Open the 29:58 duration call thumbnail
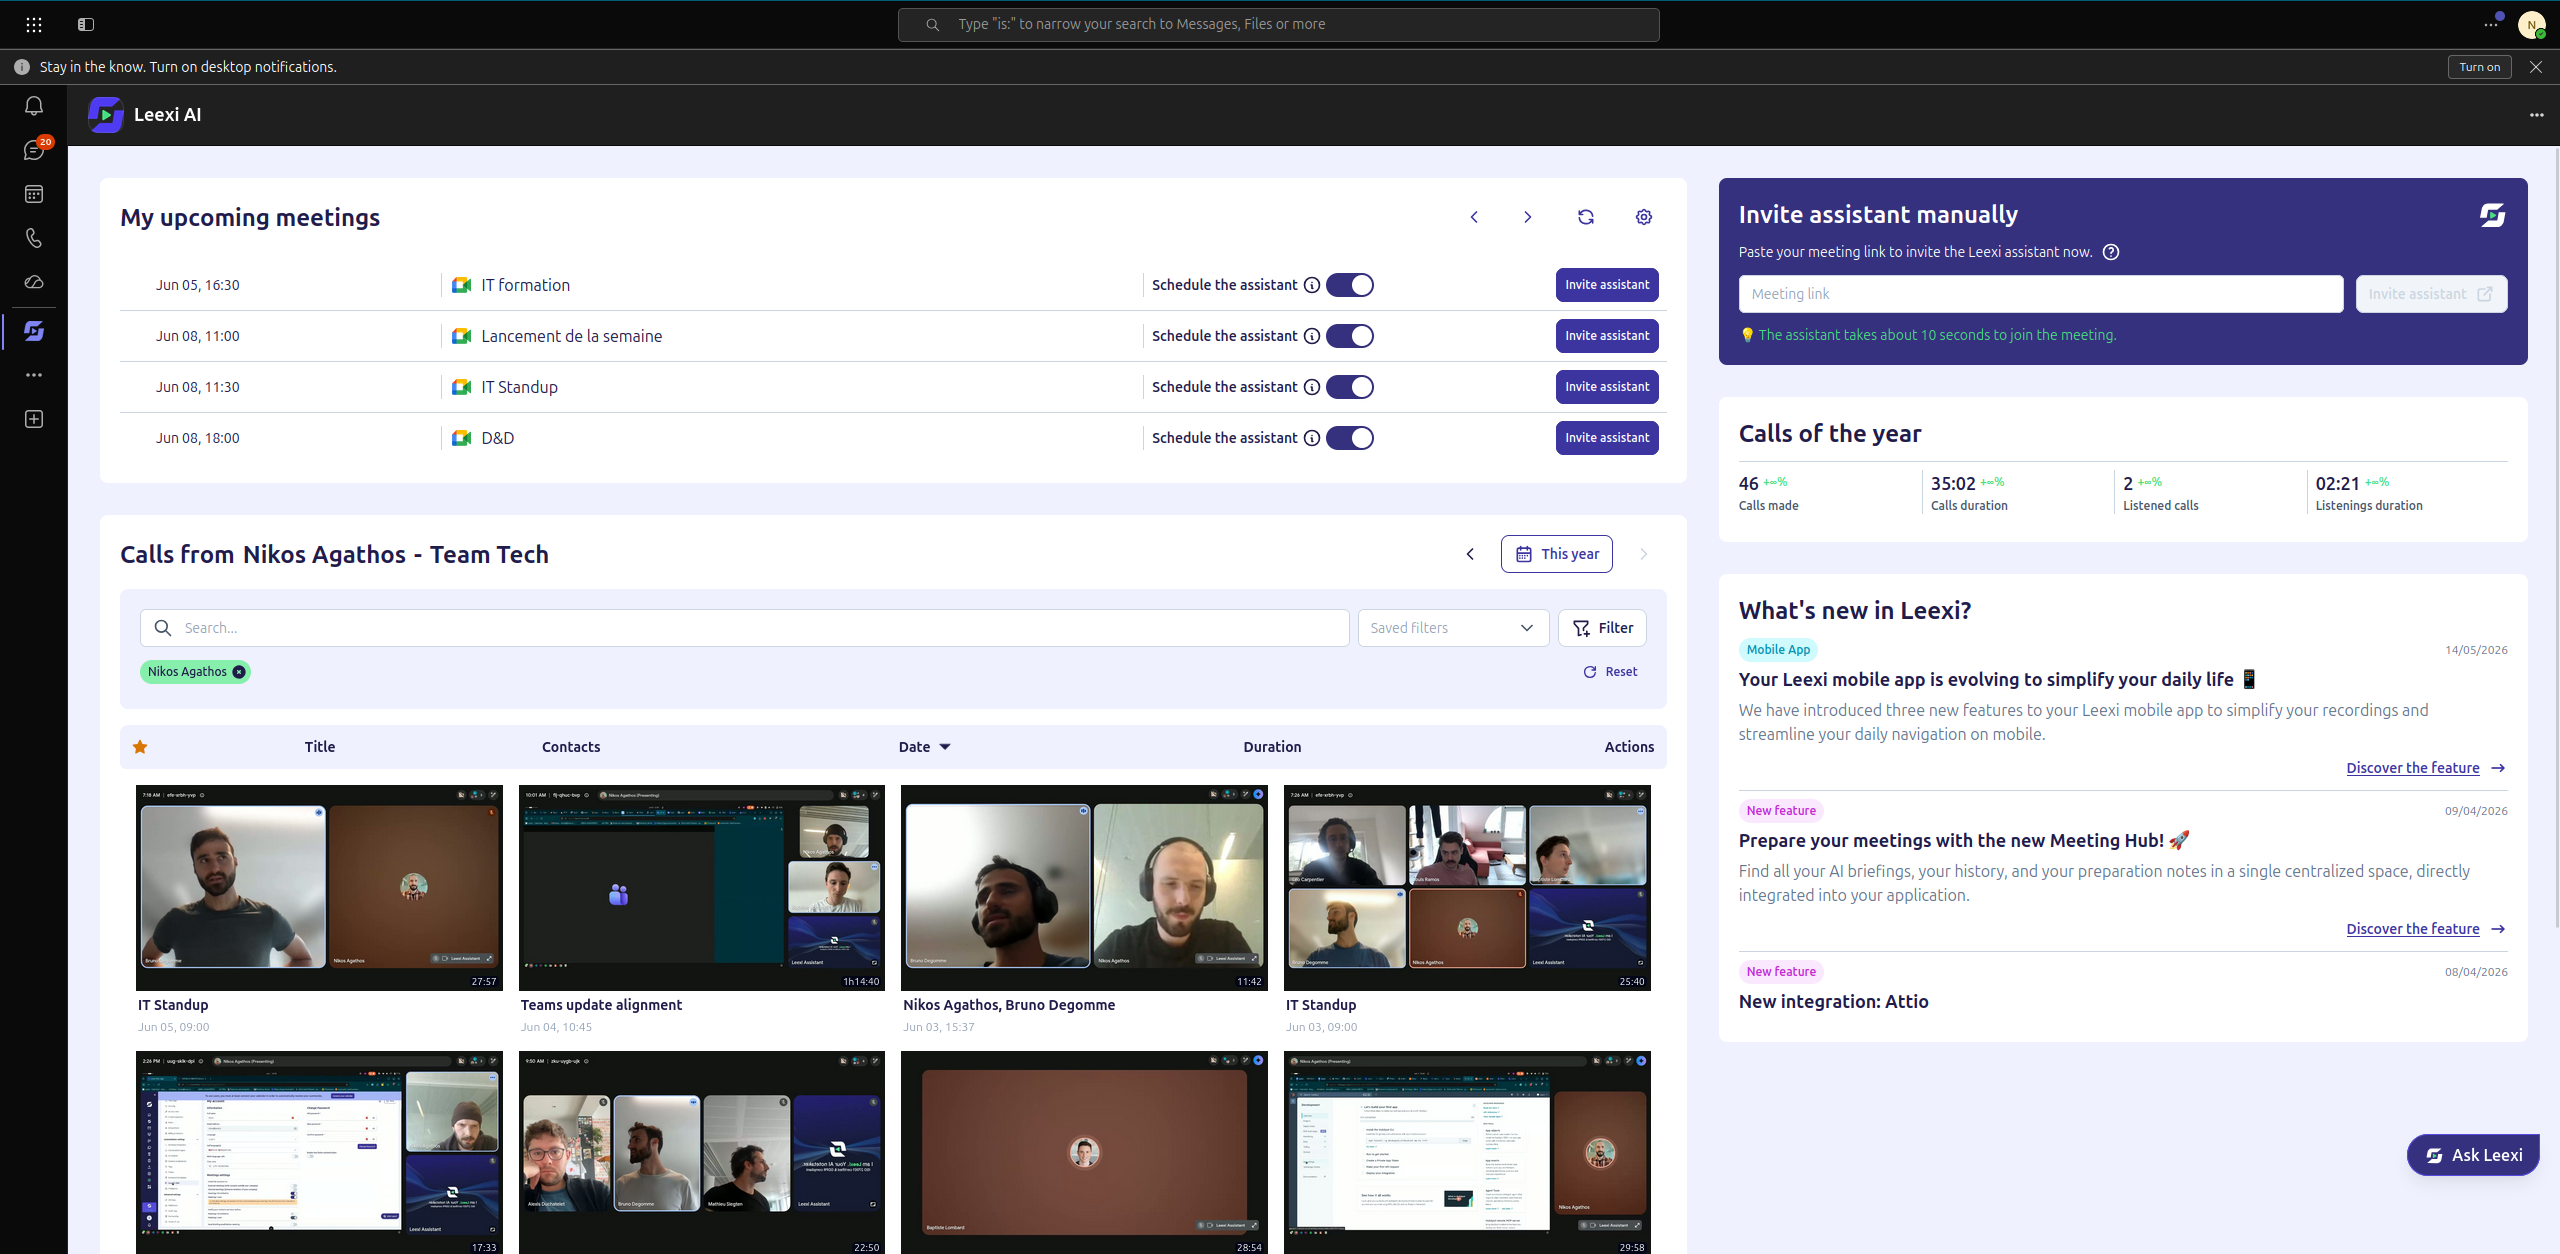The image size is (2560, 1254). [x=1467, y=1152]
